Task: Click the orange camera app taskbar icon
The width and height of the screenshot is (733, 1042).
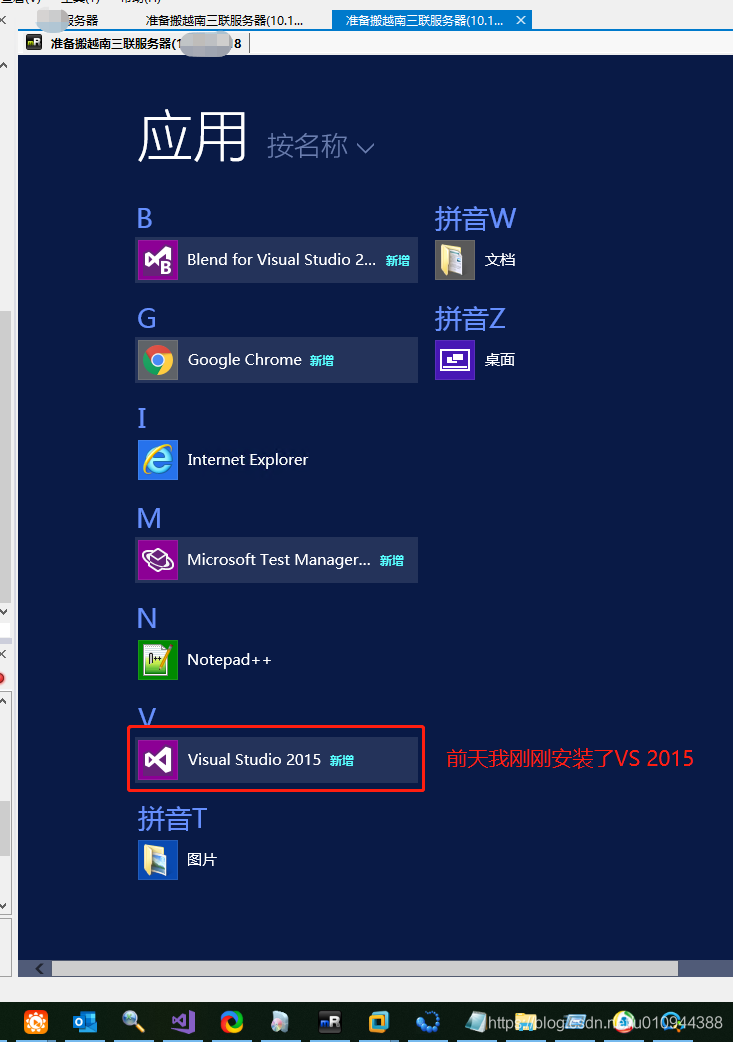Action: pos(36,1021)
